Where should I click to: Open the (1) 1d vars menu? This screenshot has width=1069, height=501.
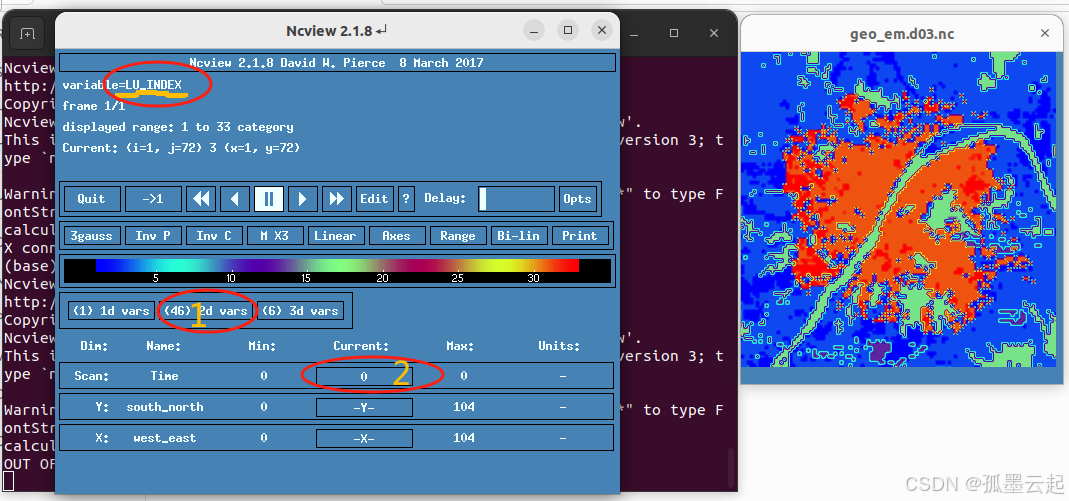(x=111, y=311)
